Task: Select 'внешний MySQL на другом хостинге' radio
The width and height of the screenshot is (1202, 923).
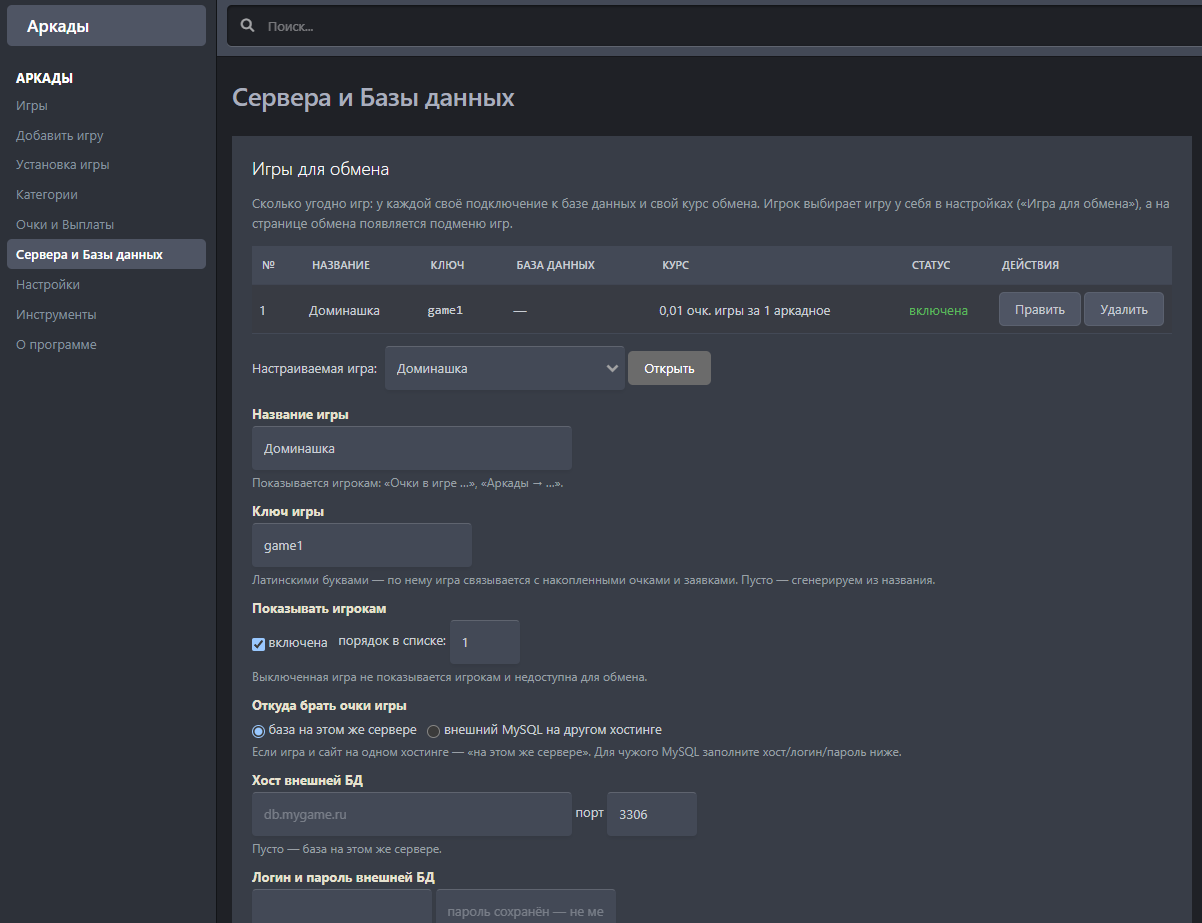Action: pos(433,731)
